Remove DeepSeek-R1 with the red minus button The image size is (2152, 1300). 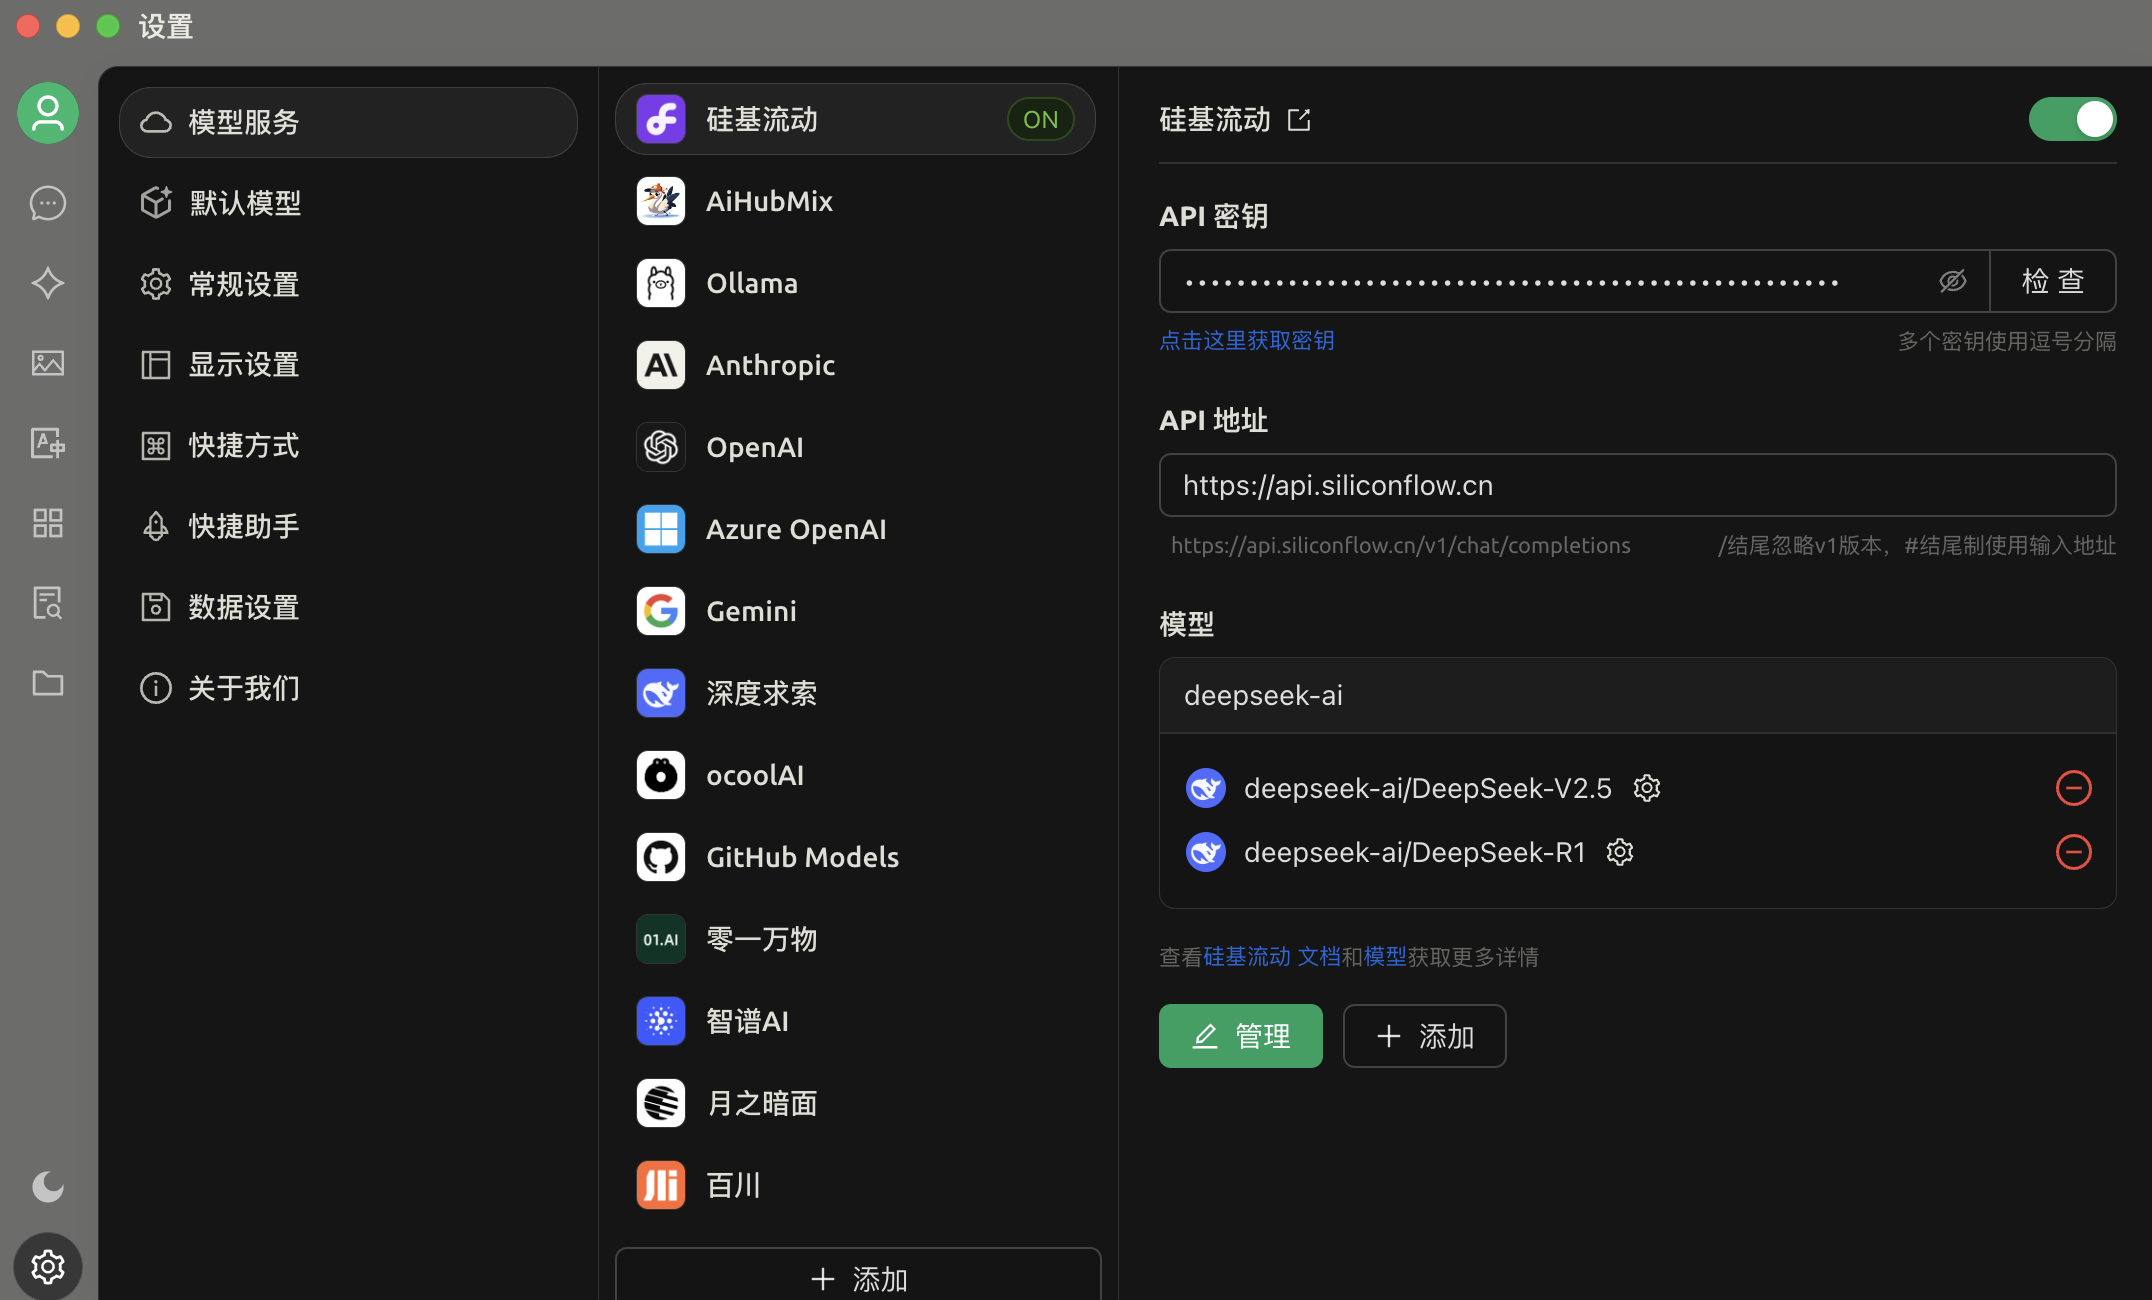[x=2073, y=852]
